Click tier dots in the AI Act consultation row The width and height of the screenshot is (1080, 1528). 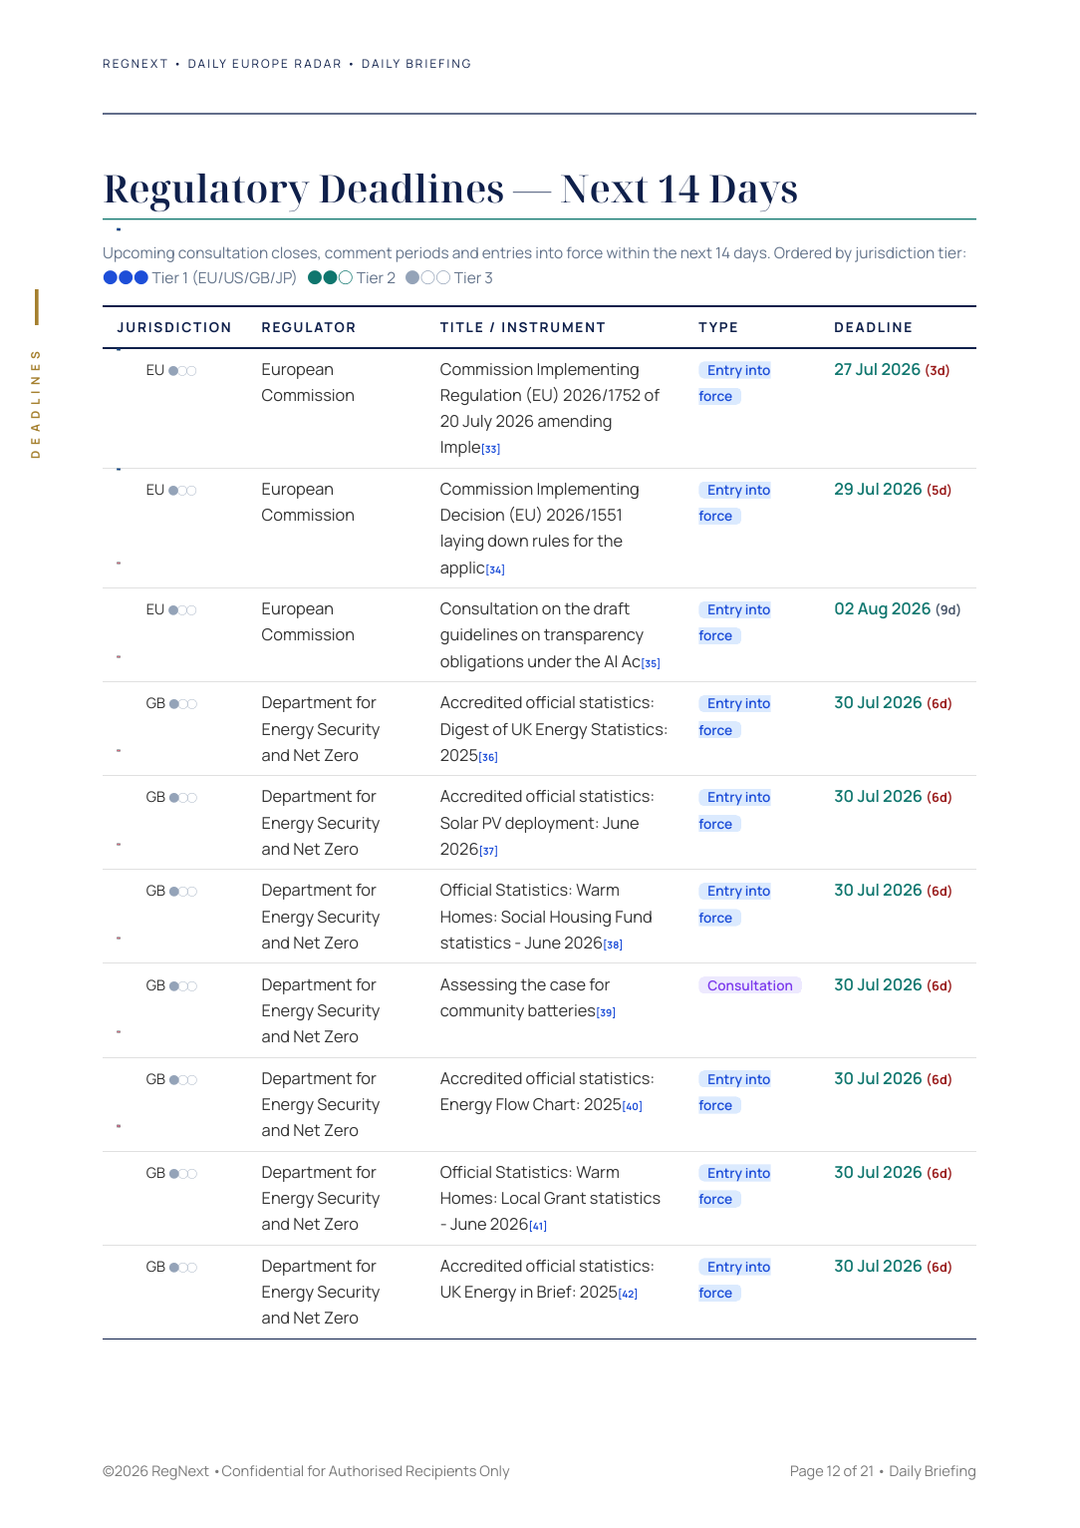pyautogui.click(x=182, y=610)
